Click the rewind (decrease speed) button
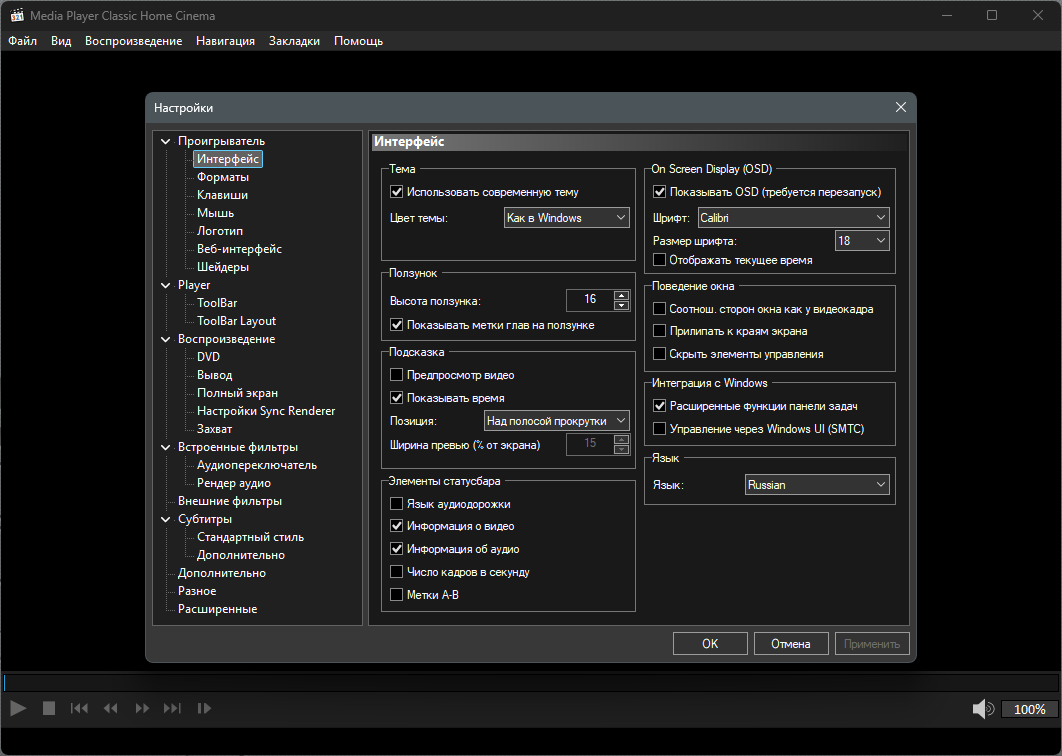The width and height of the screenshot is (1062, 756). coord(110,708)
